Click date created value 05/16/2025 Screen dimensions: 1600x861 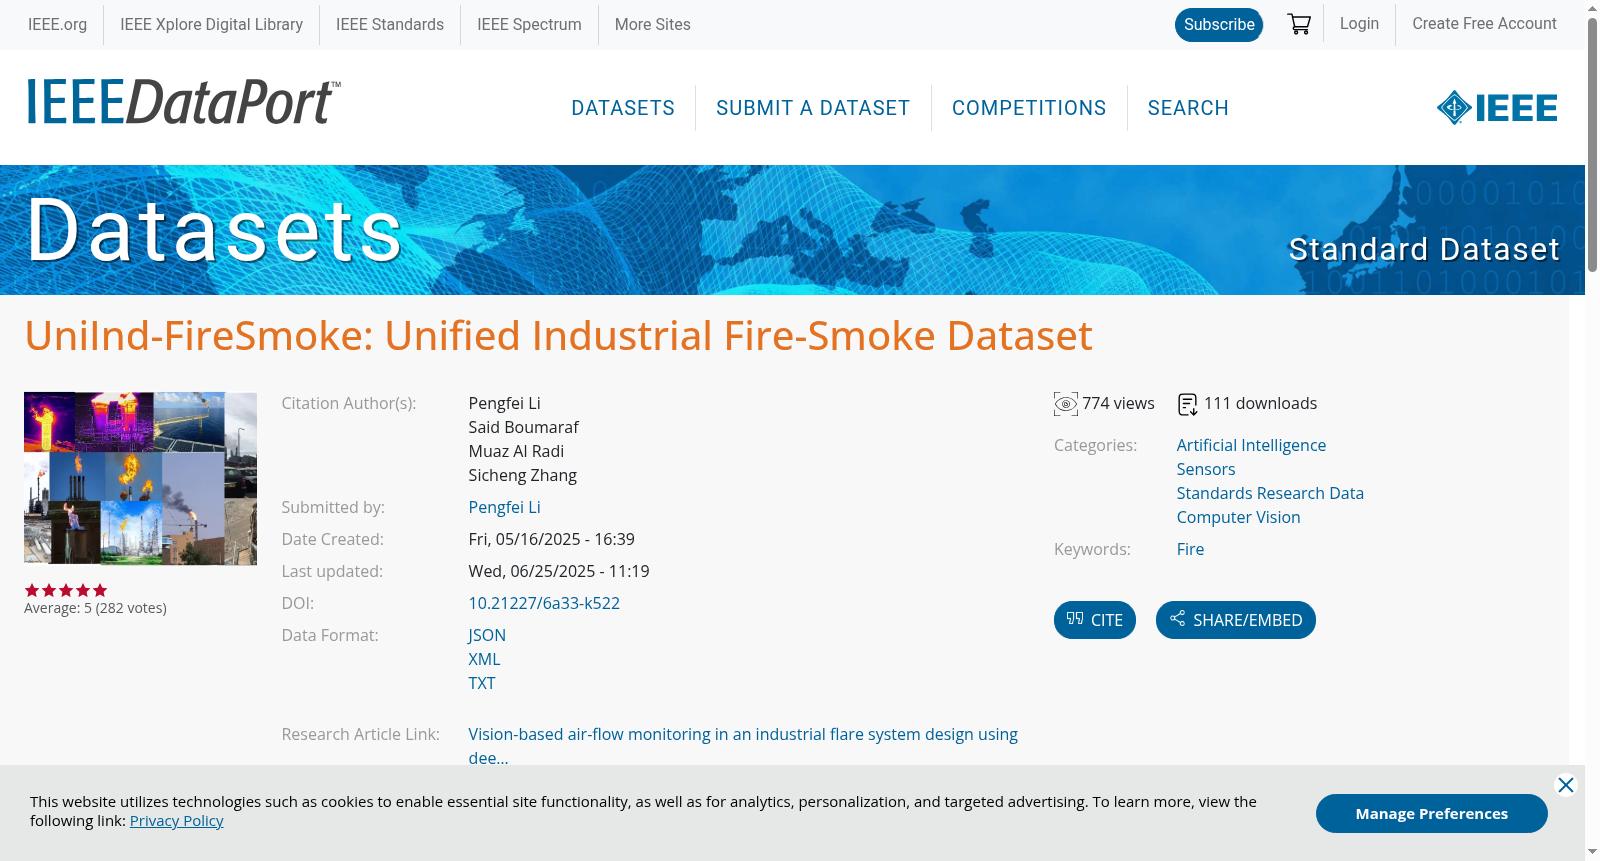(x=551, y=539)
